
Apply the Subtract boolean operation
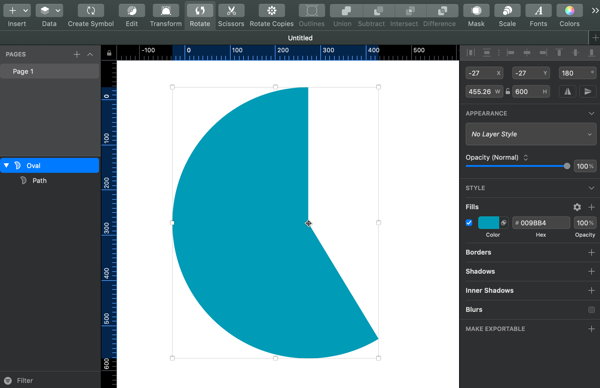coord(378,11)
